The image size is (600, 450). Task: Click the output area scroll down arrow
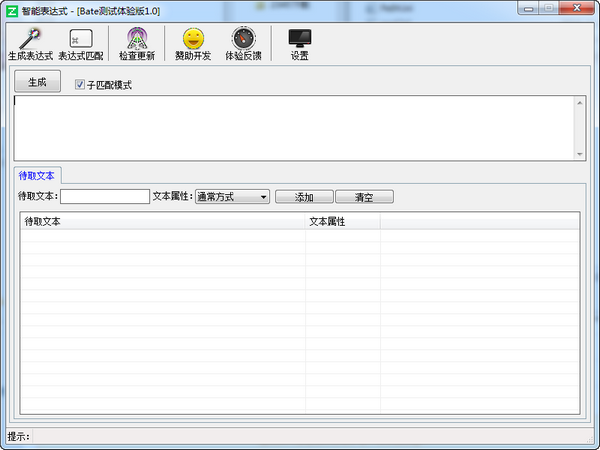click(x=580, y=154)
